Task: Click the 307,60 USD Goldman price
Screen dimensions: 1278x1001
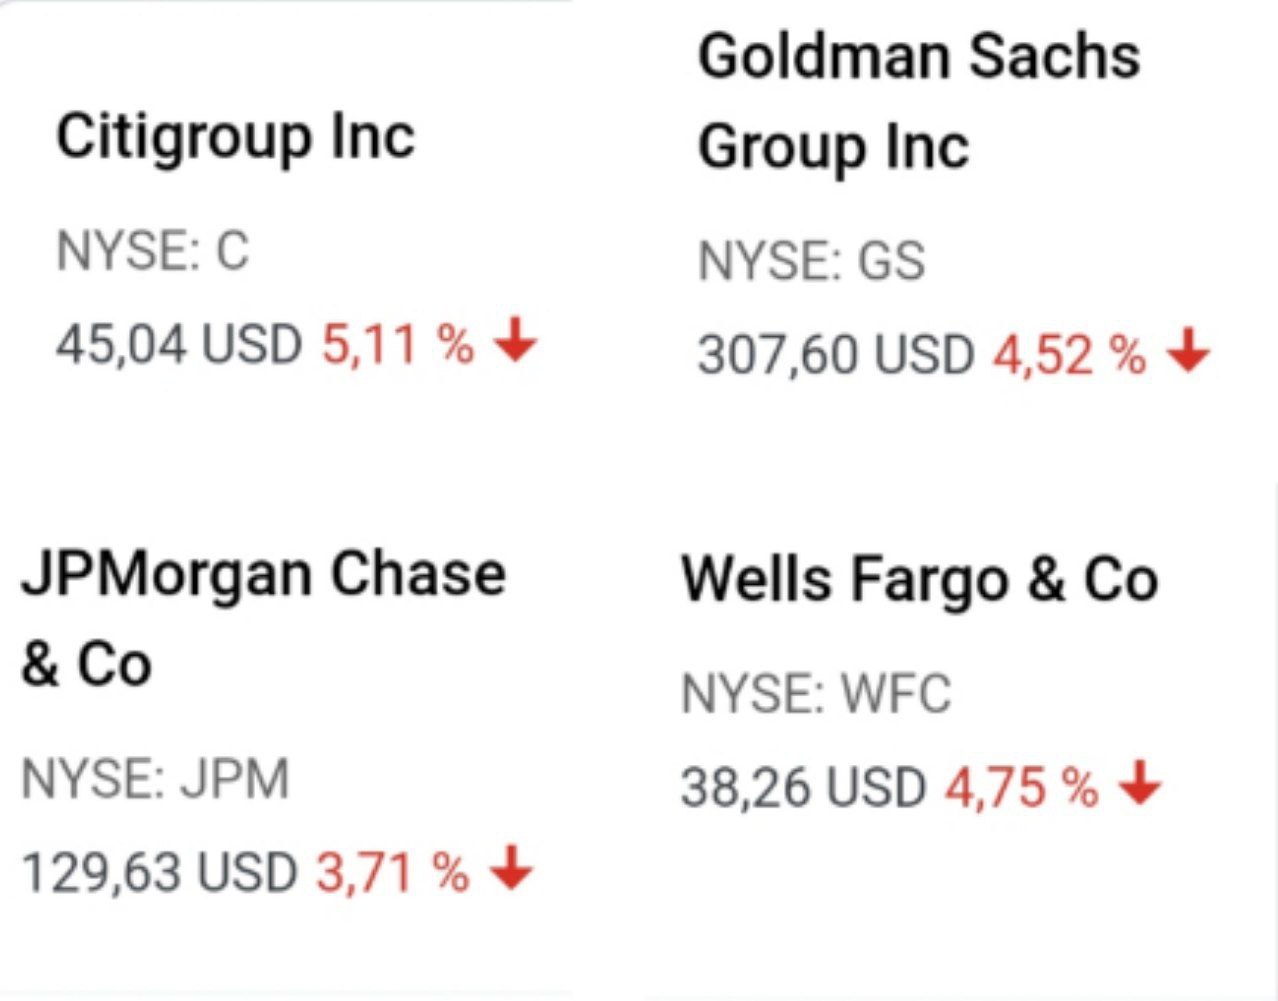Action: [x=835, y=355]
